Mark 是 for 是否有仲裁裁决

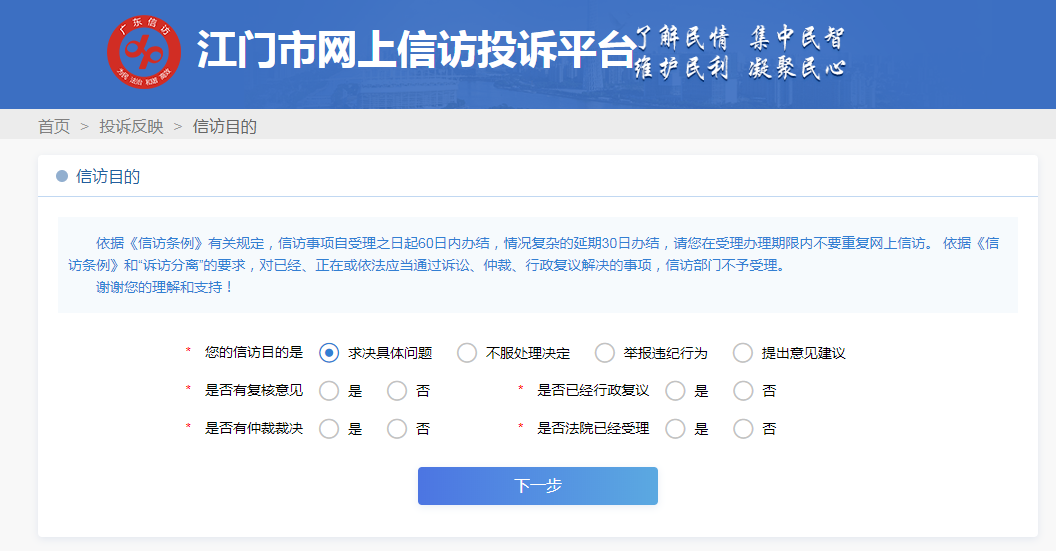[329, 429]
